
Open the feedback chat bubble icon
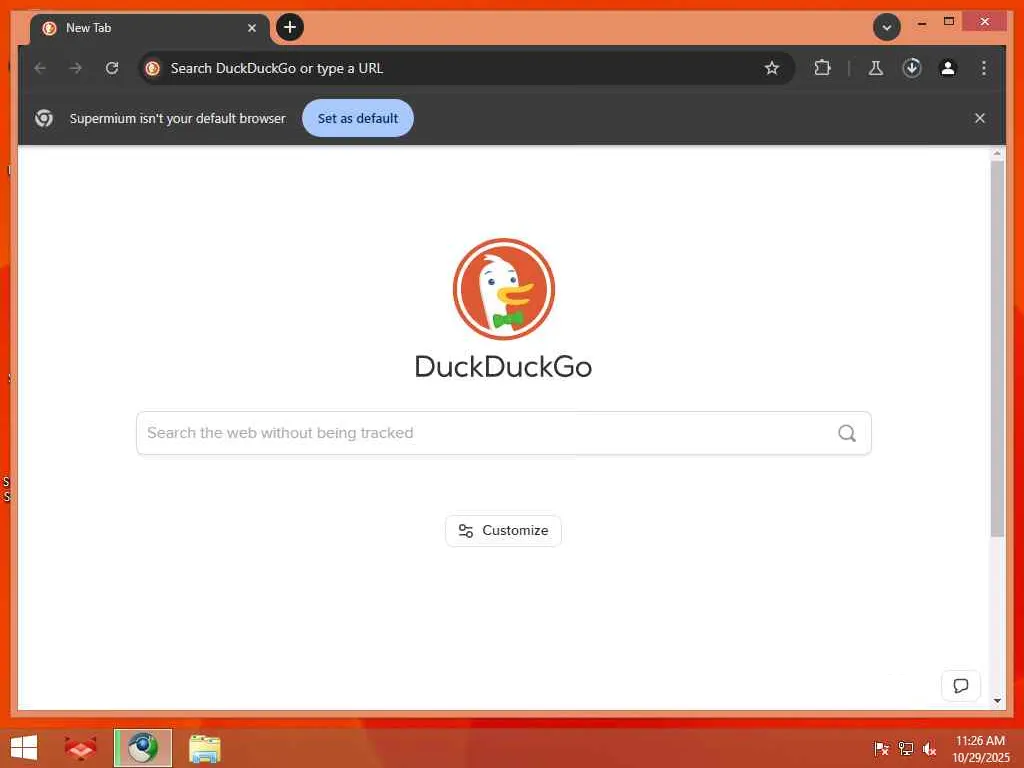961,686
